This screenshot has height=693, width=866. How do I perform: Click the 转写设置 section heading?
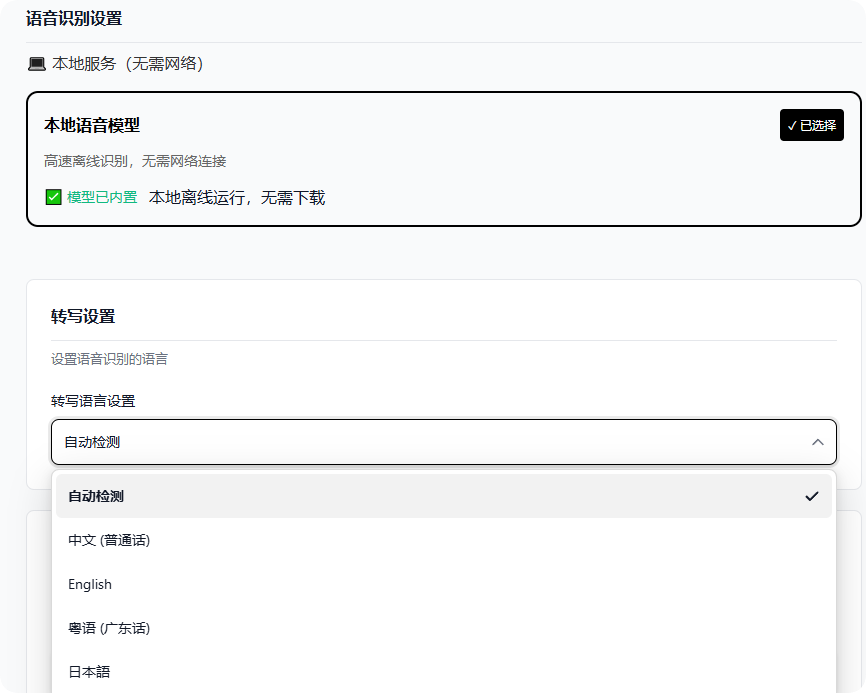(x=81, y=315)
